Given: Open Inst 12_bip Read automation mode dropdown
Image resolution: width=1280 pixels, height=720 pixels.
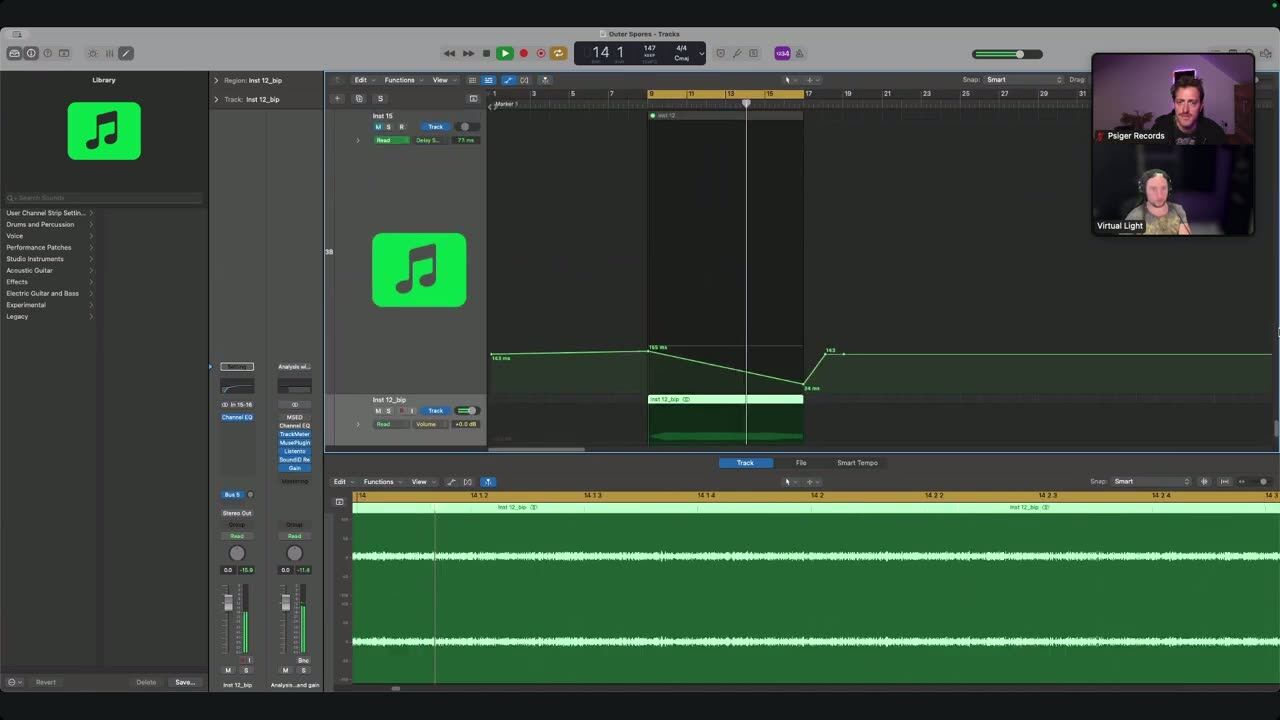Looking at the screenshot, I should pos(391,424).
